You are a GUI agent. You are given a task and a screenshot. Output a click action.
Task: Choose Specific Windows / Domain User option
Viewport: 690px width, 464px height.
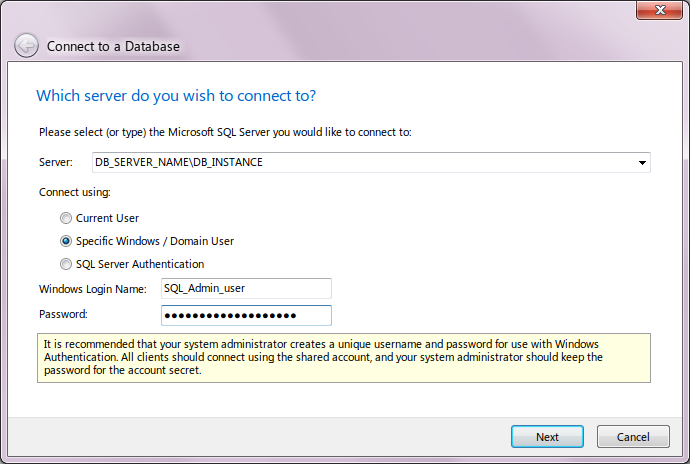pyautogui.click(x=66, y=241)
